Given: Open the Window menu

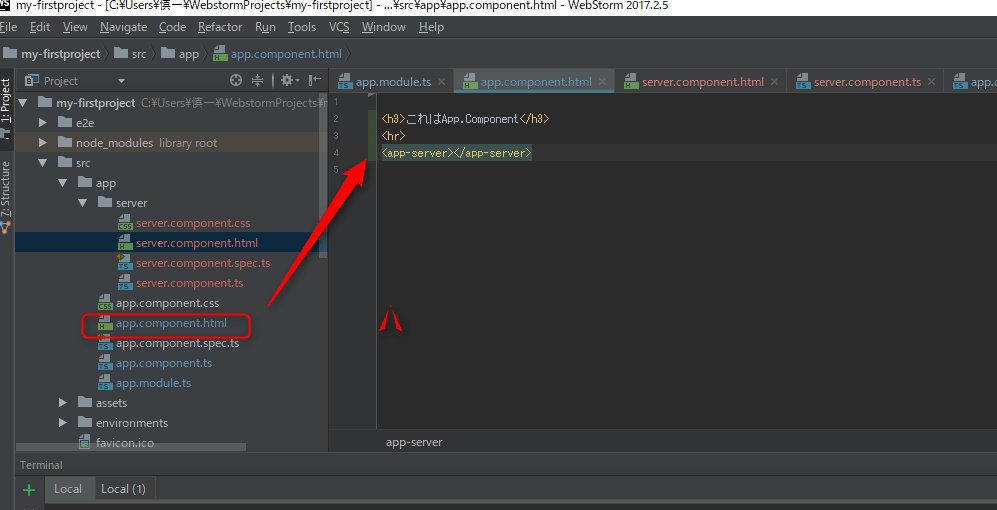Looking at the screenshot, I should click(383, 27).
